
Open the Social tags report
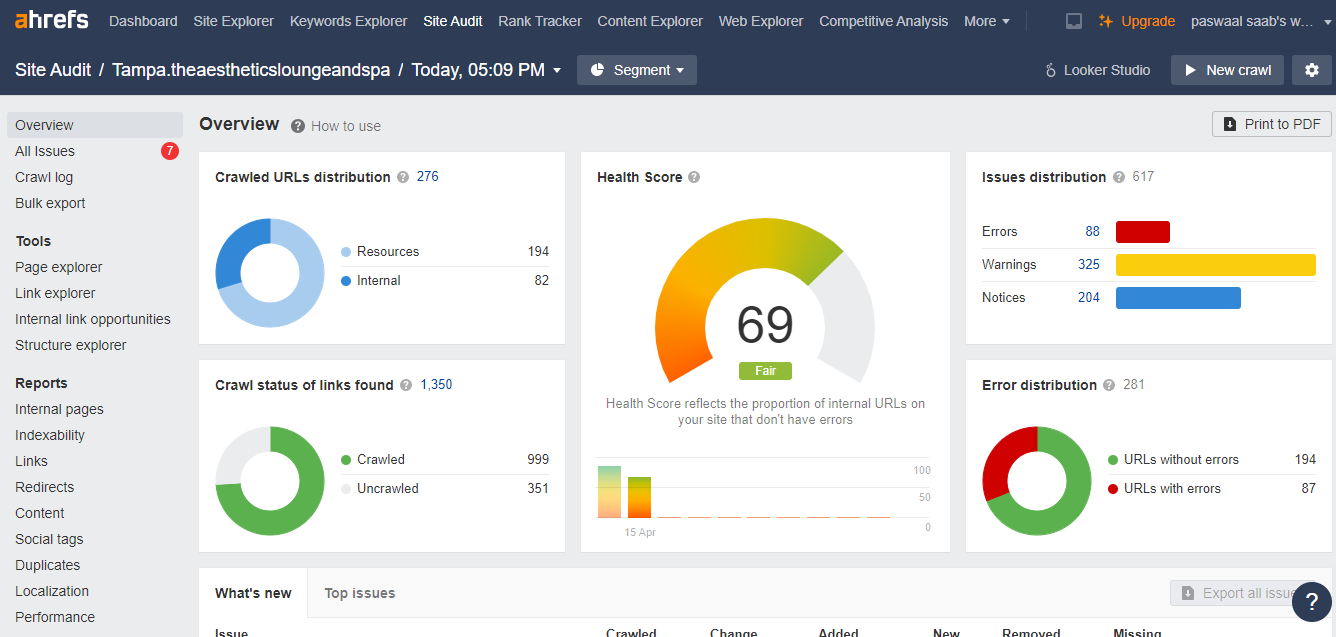click(49, 539)
